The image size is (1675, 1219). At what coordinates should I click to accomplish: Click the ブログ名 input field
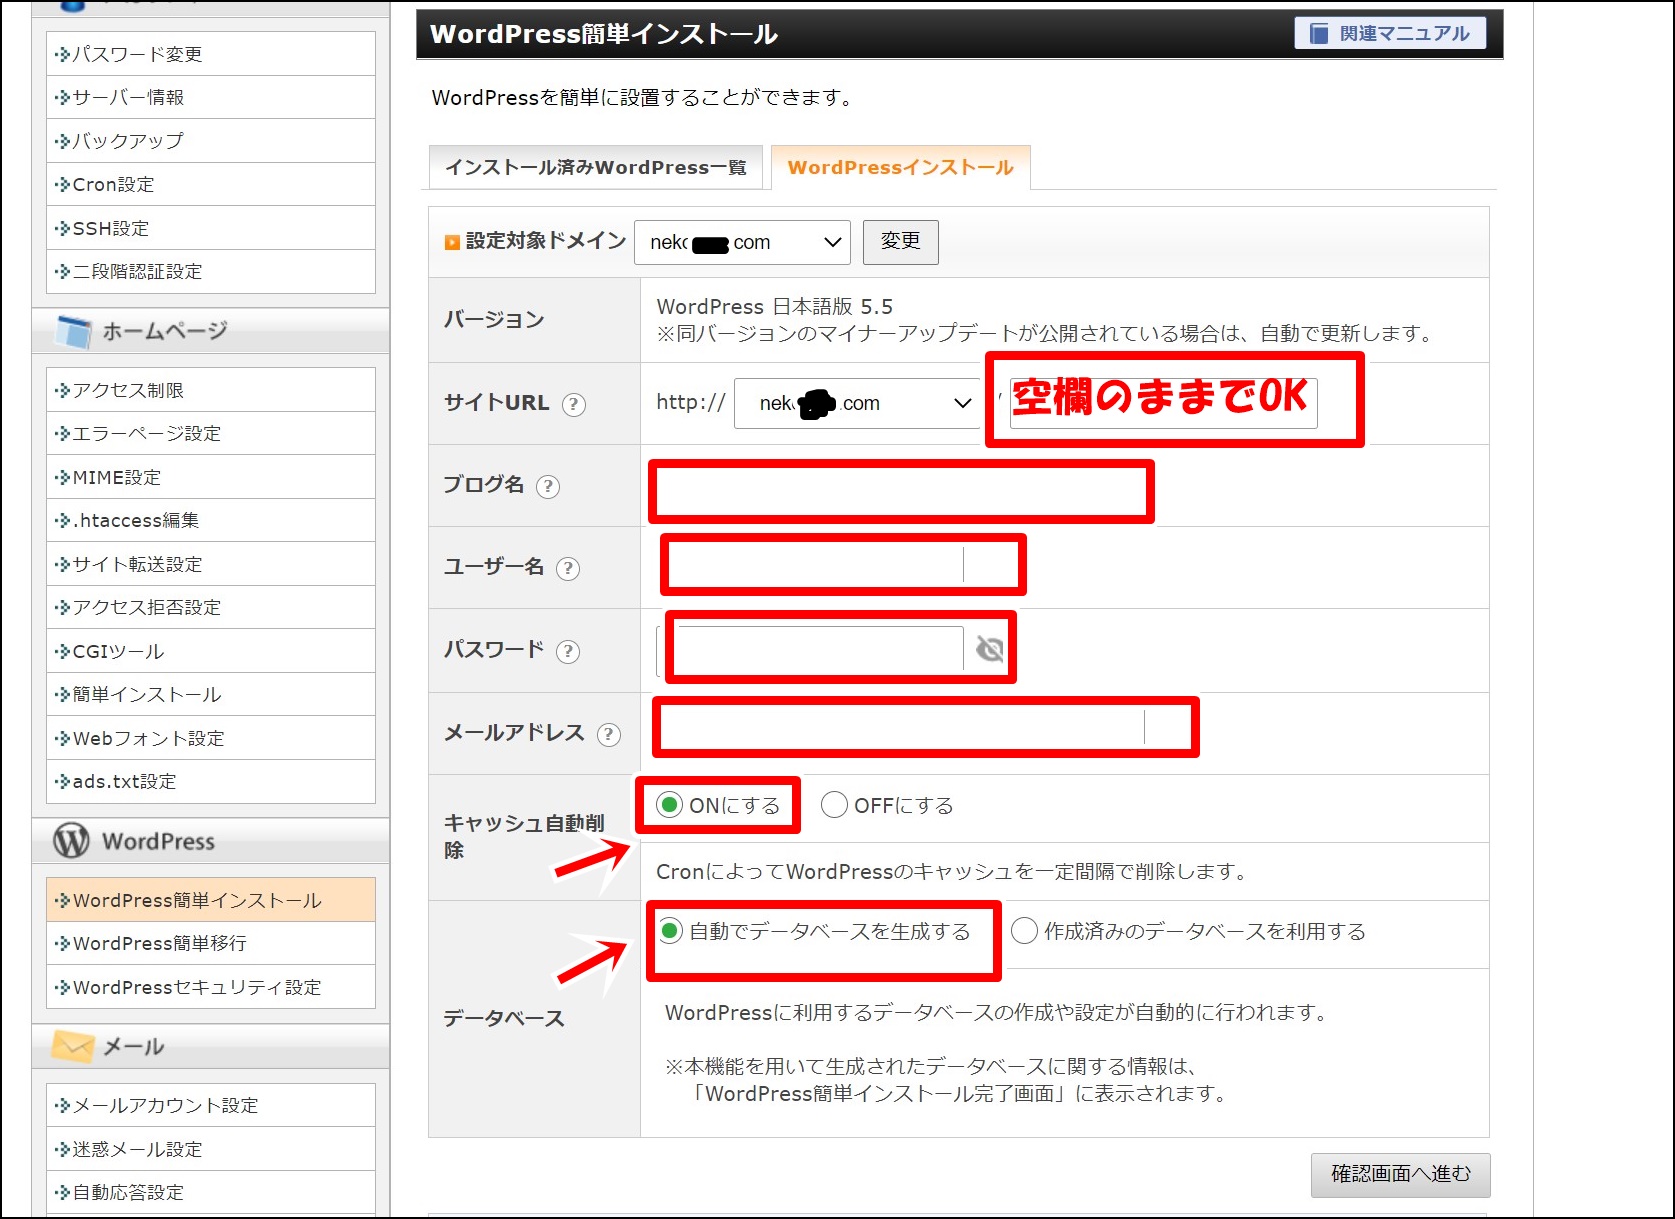[x=901, y=491]
